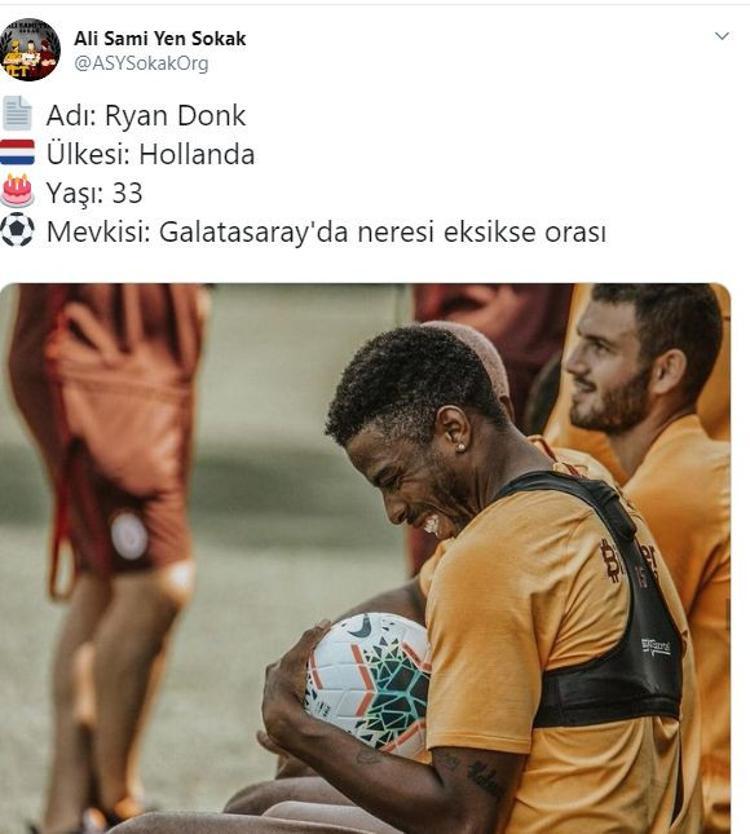
Task: Click the birthday cake emoji
Action: point(17,191)
